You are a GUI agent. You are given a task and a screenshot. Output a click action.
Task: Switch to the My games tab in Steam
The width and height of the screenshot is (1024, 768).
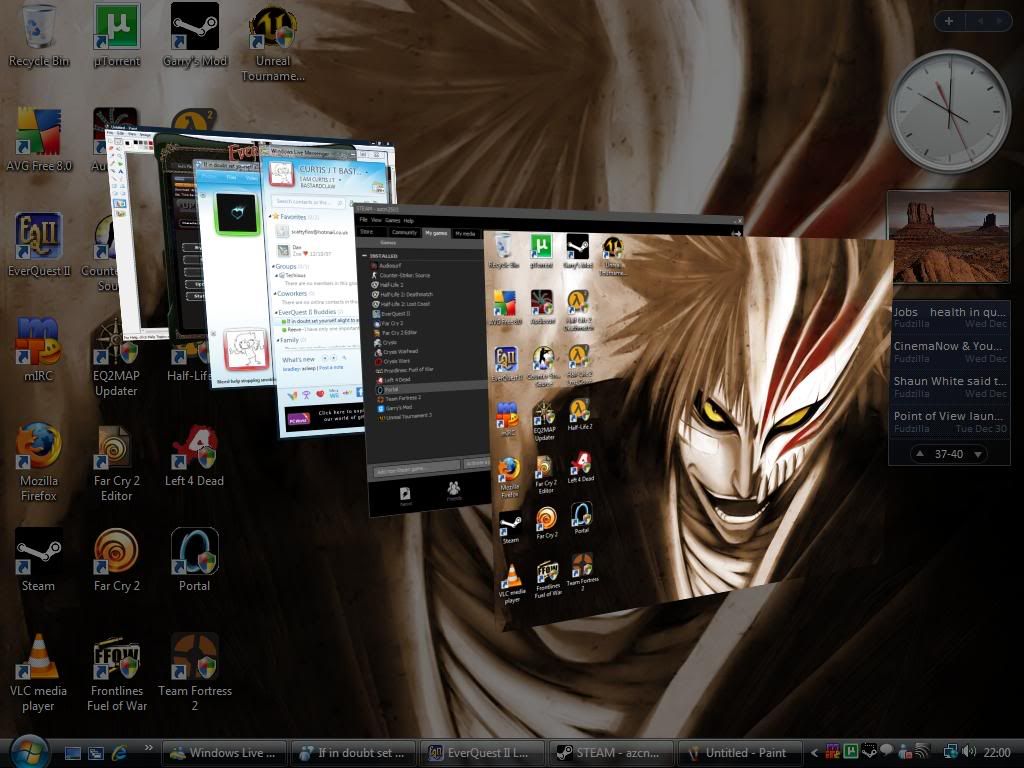(x=436, y=233)
